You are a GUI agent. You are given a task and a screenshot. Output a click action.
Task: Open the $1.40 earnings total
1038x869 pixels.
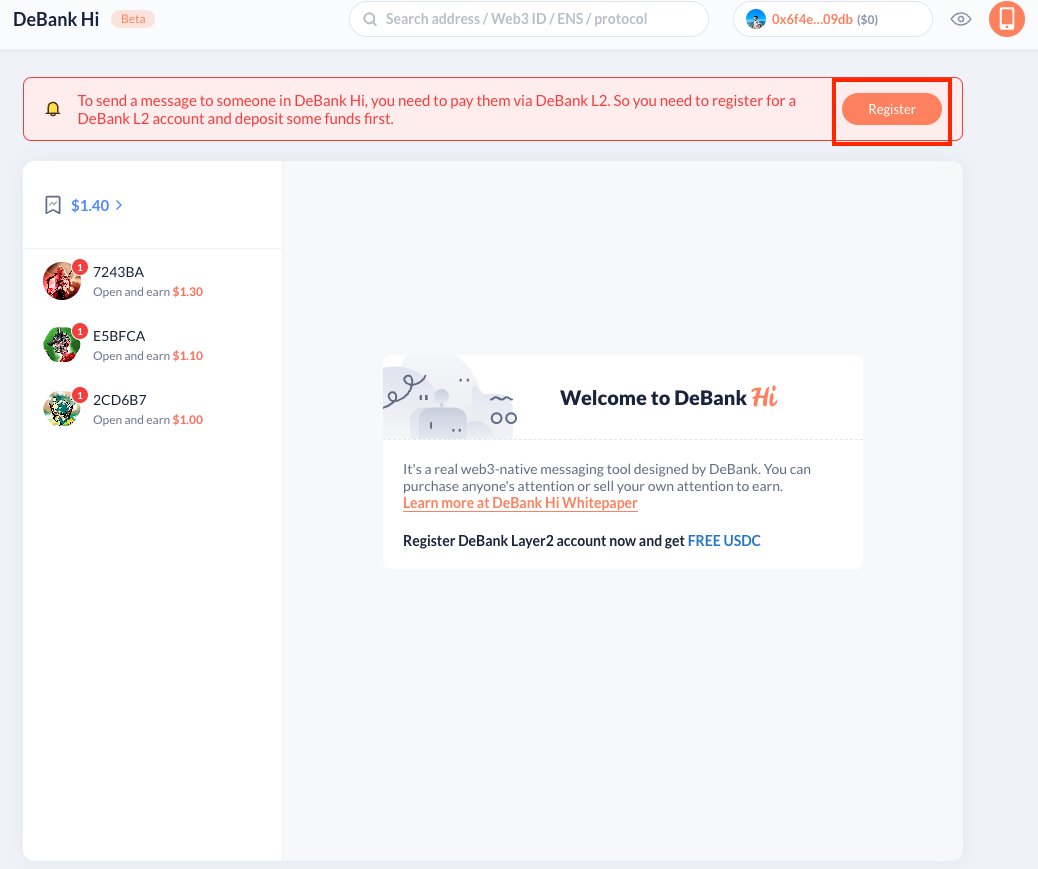tap(90, 206)
